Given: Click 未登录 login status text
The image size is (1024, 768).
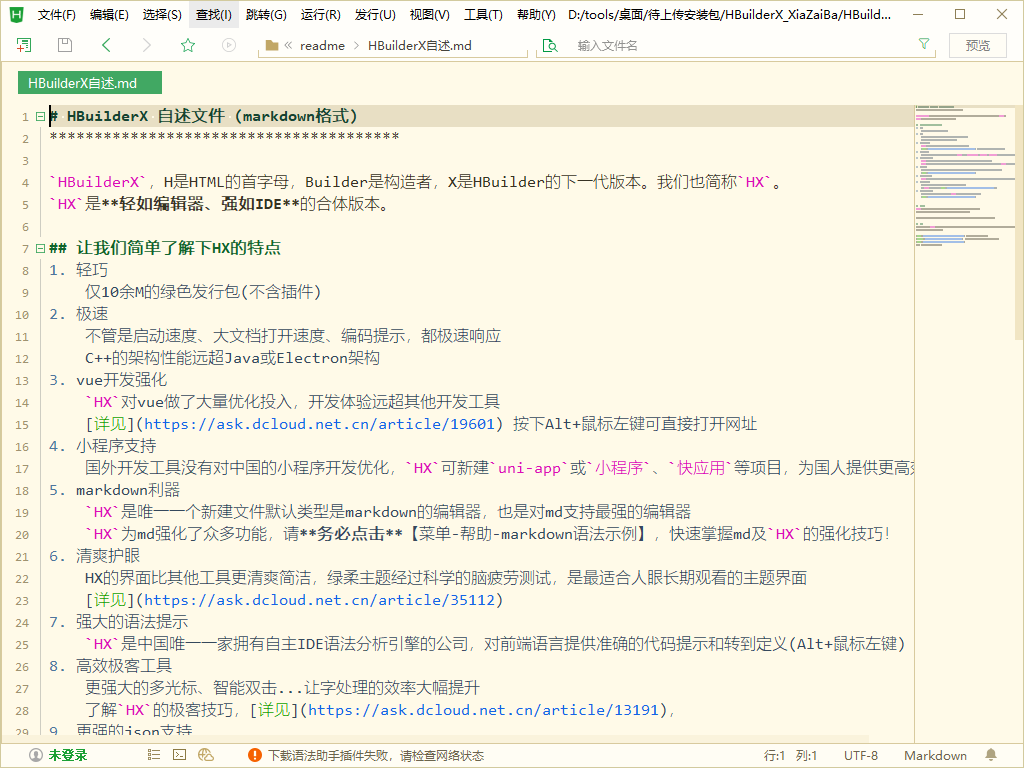Looking at the screenshot, I should click(x=68, y=756).
